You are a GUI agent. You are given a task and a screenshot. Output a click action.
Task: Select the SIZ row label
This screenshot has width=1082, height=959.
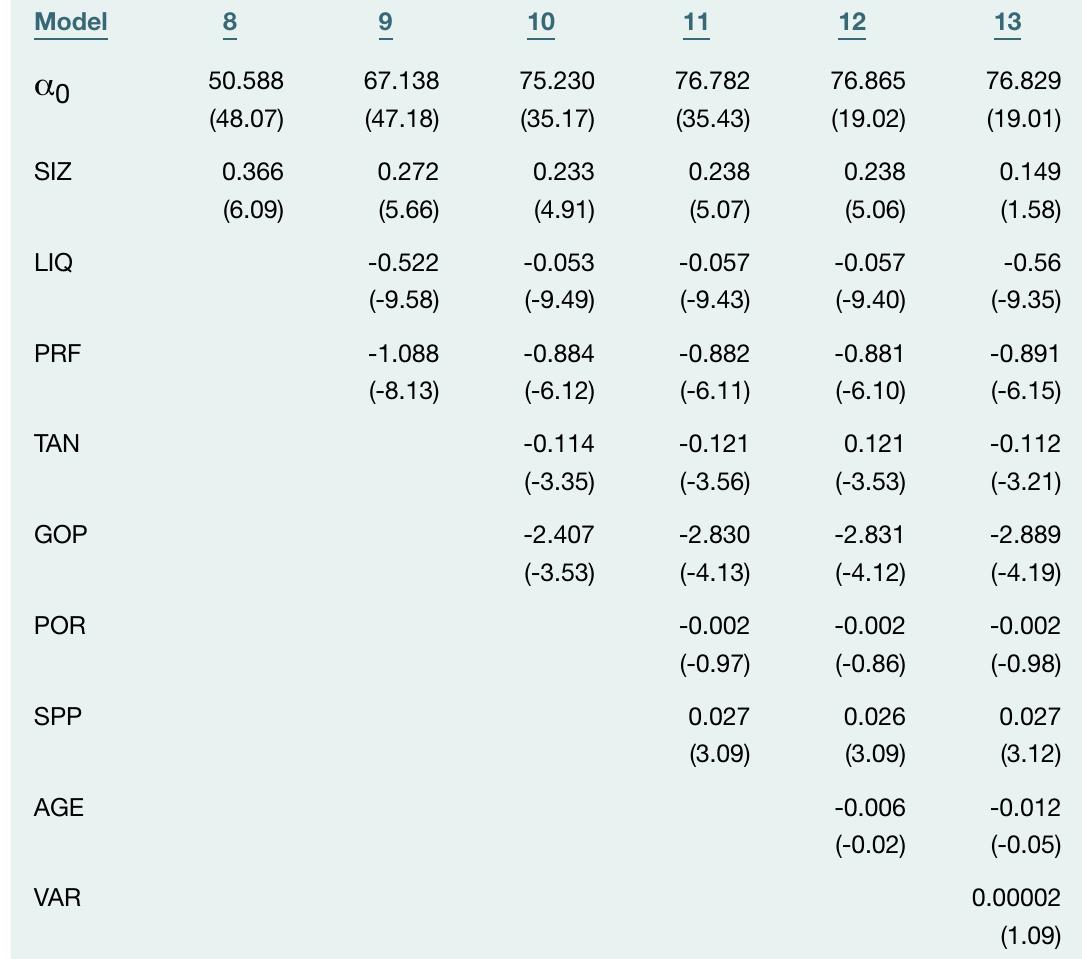(52, 172)
